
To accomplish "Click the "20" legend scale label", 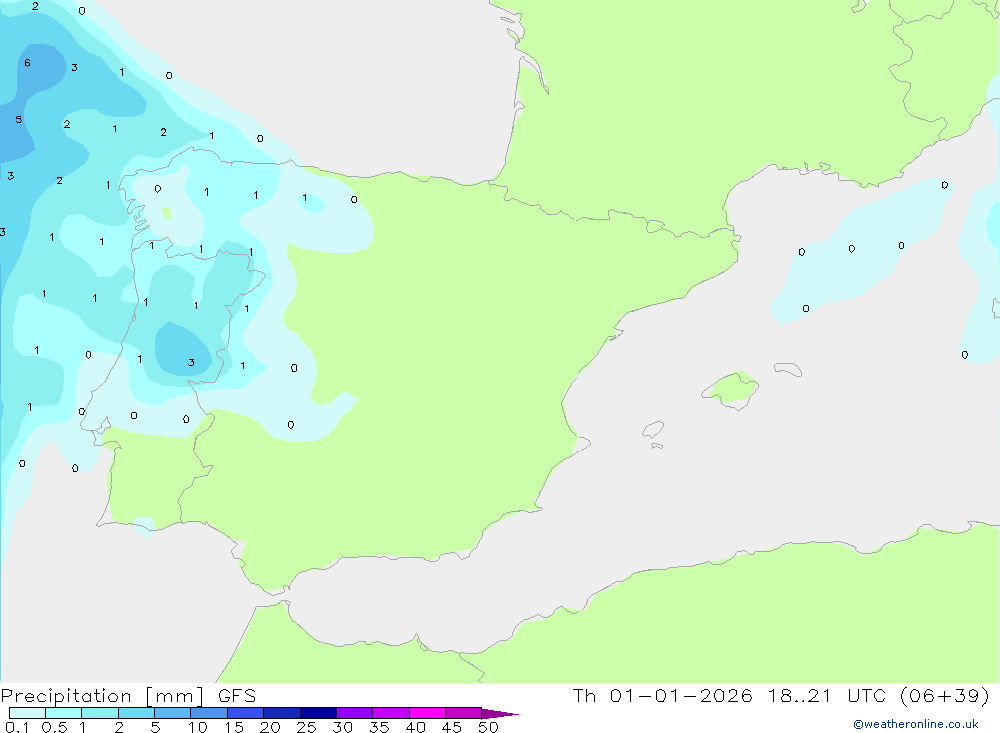I will click(x=270, y=727).
